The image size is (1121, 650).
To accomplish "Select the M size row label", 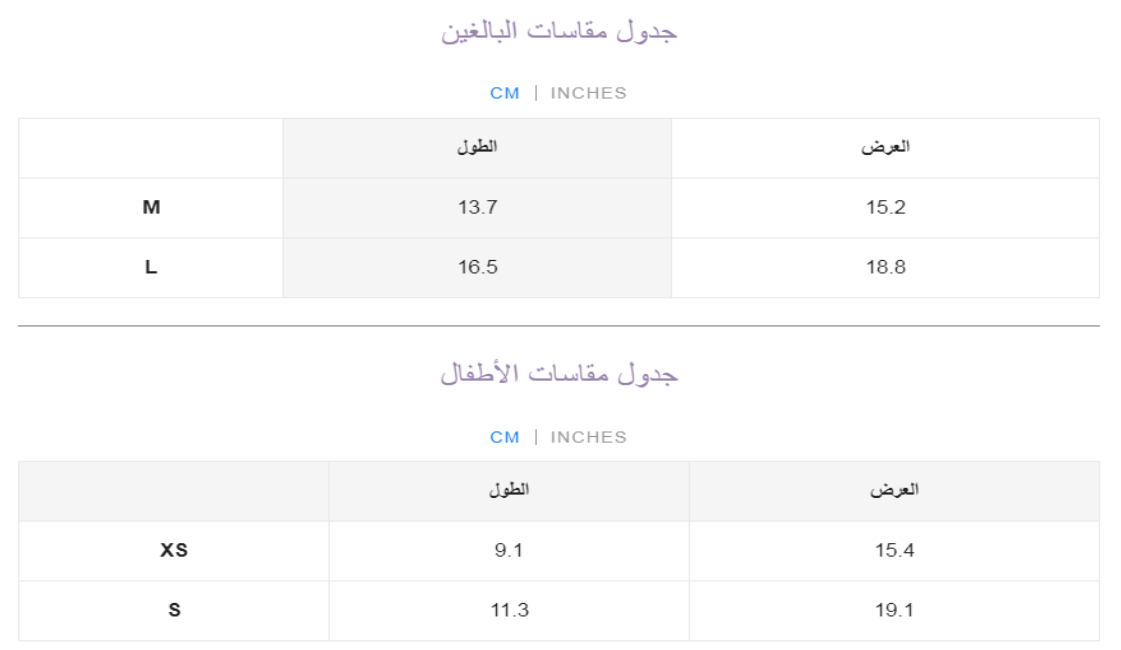I will 151,207.
